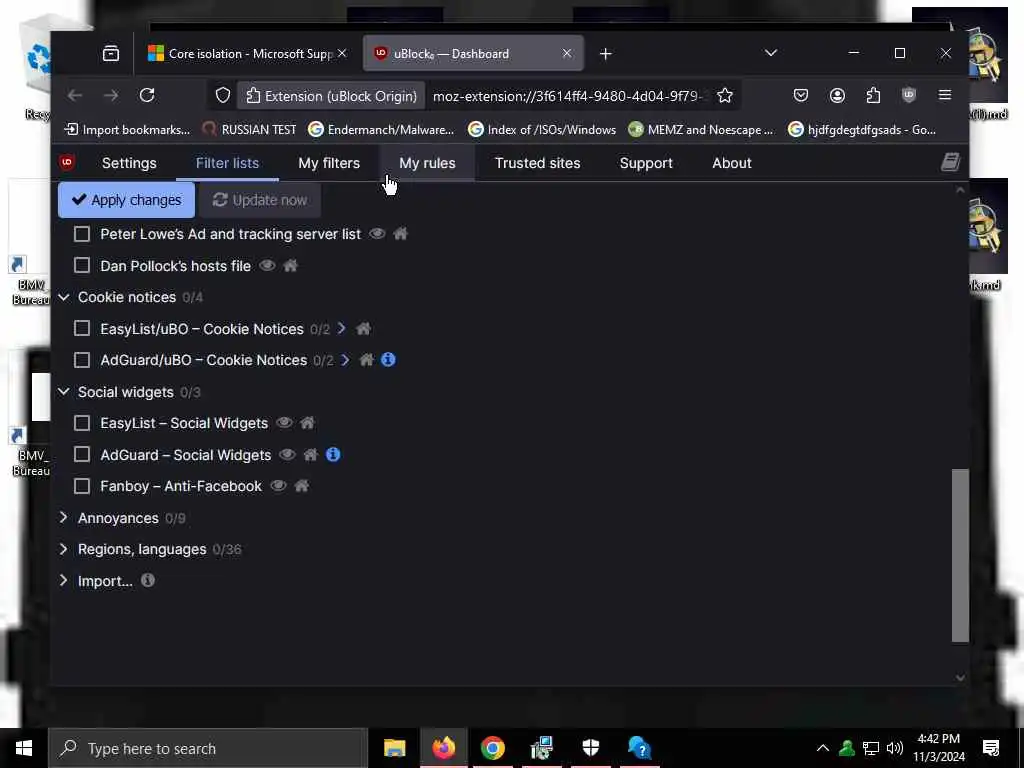The image size is (1024, 768).
Task: Enable Fanboy – Anti-Facebook checkbox
Action: (82, 486)
